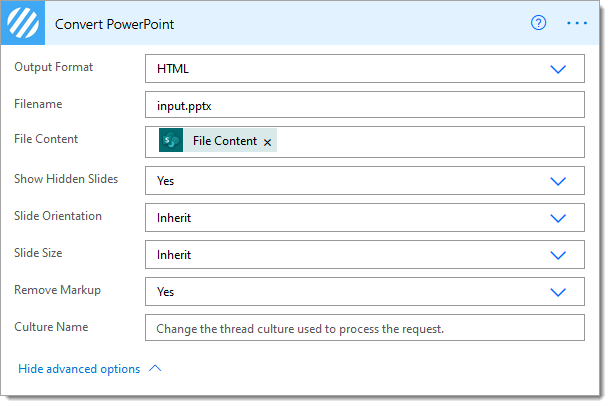The width and height of the screenshot is (610, 406).
Task: Click Hide advanced options link
Action: tap(79, 369)
